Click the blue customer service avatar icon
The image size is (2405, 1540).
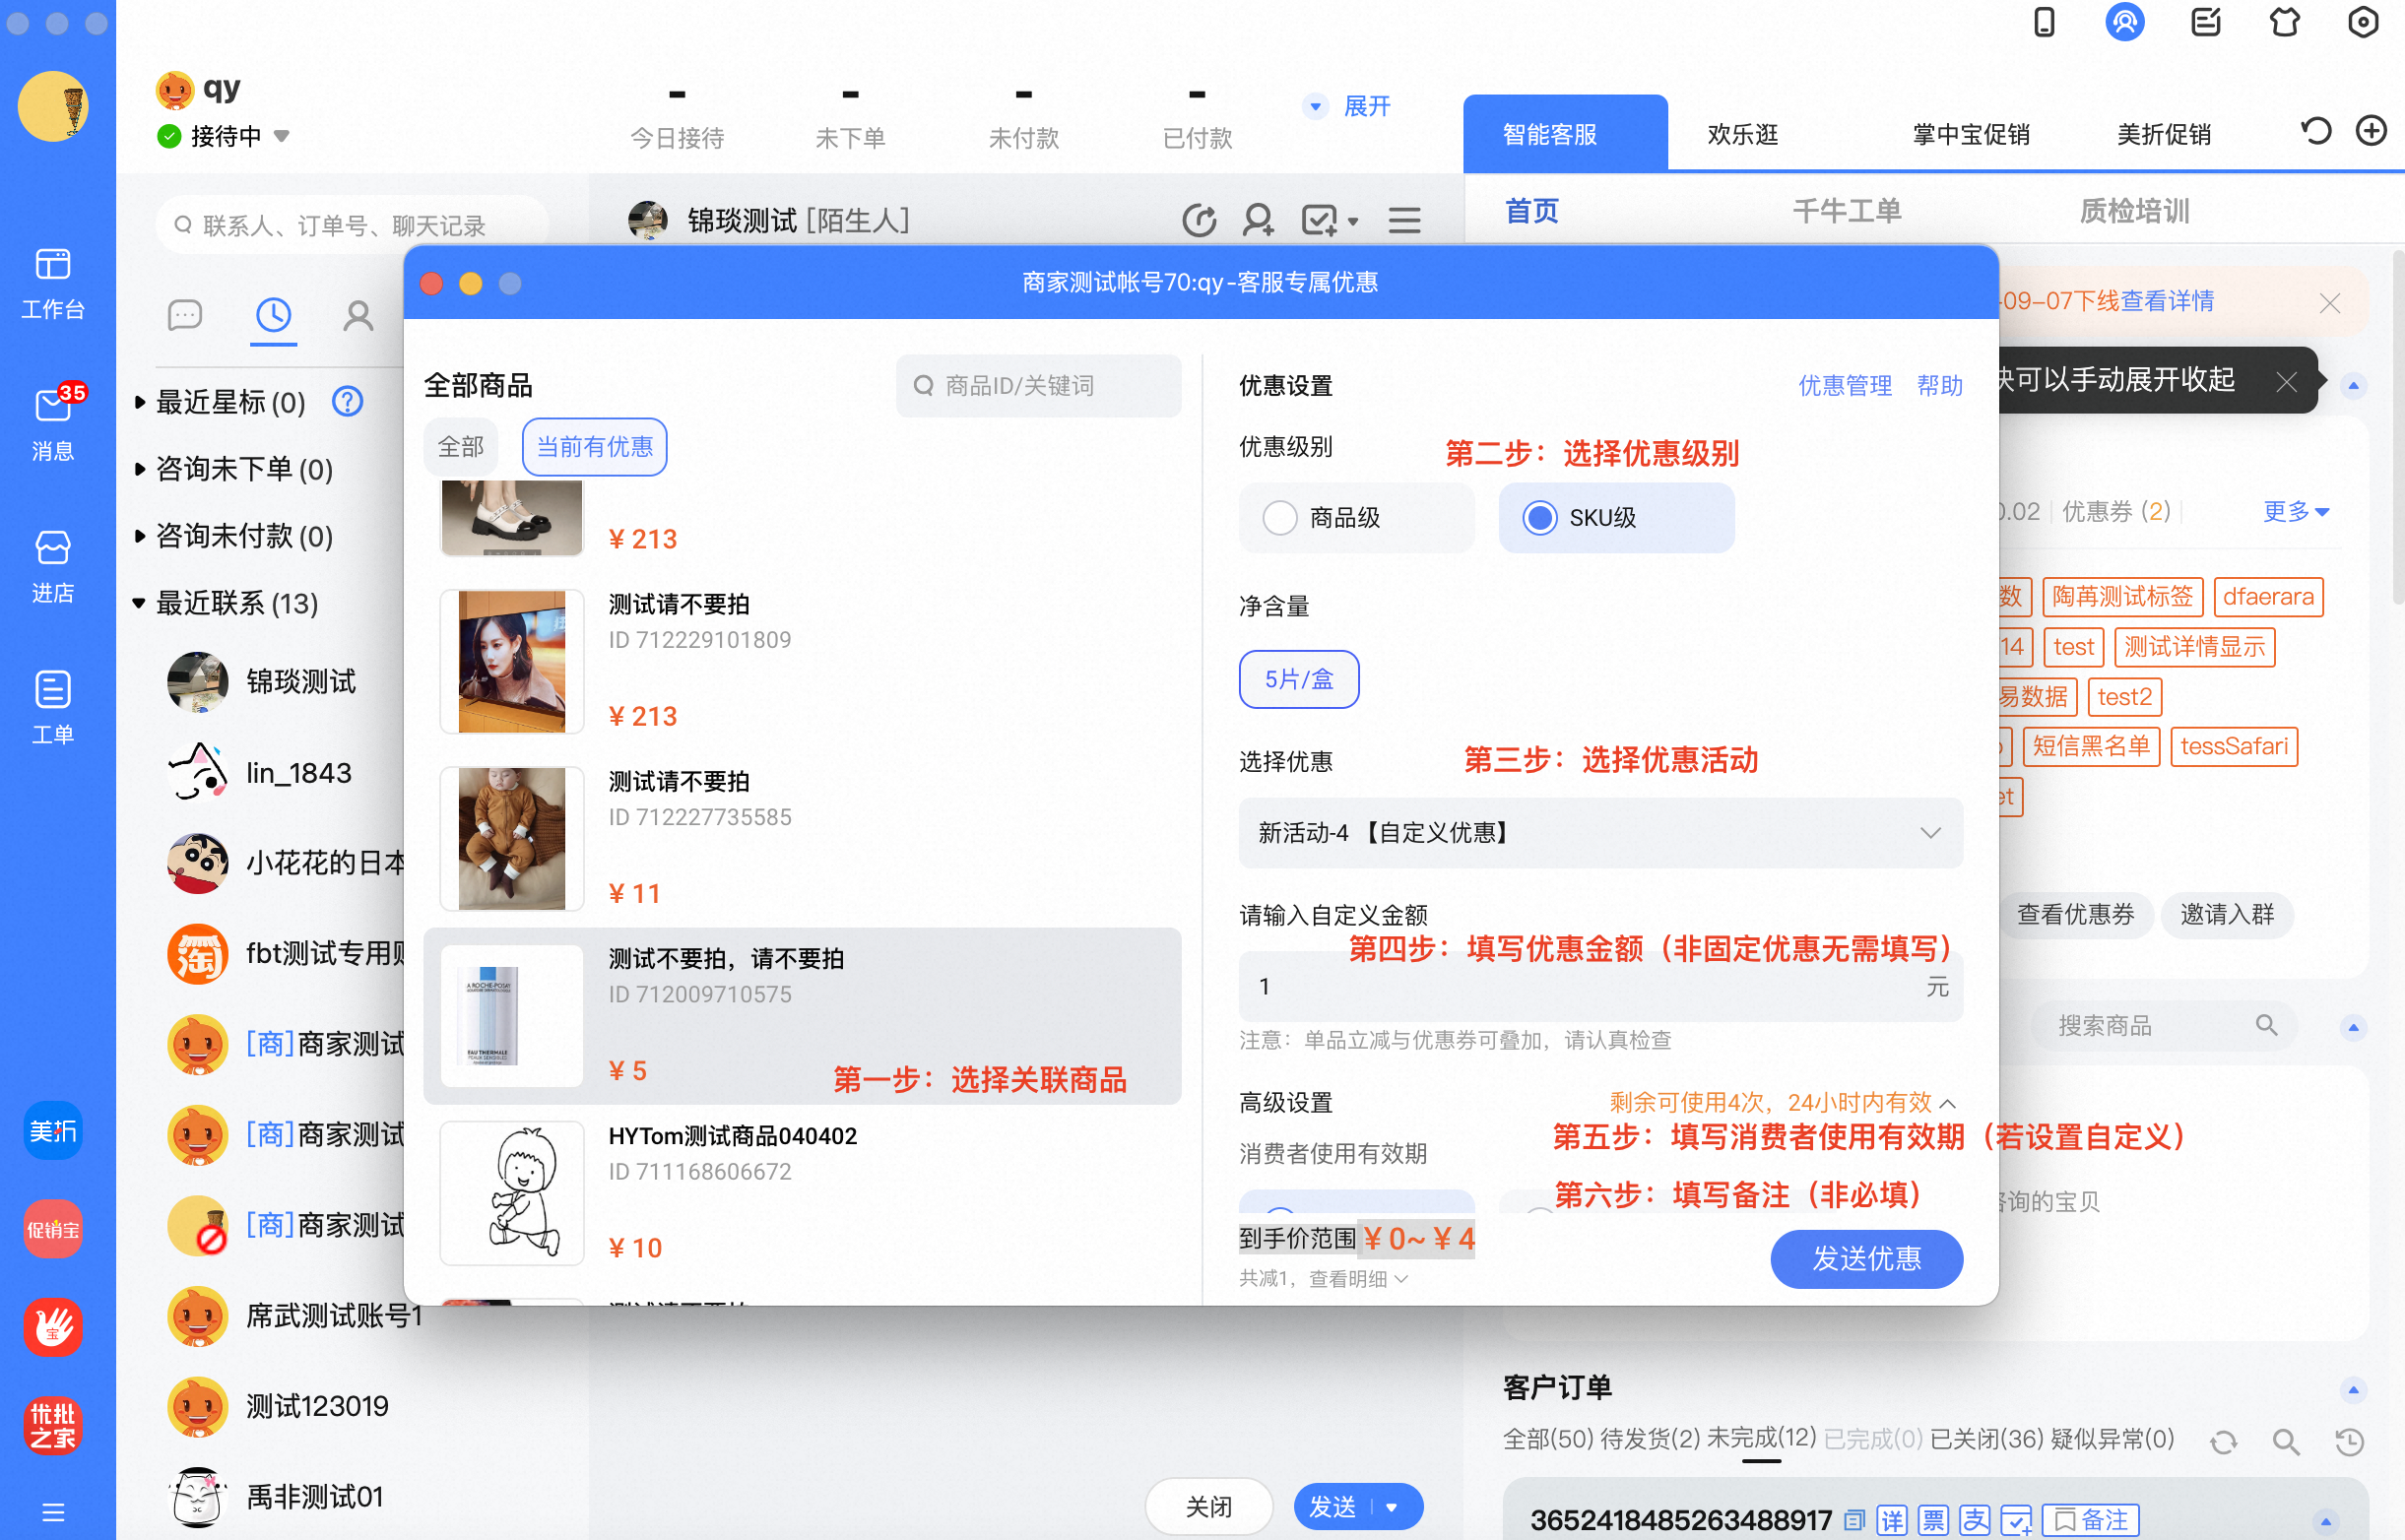coord(2124,22)
